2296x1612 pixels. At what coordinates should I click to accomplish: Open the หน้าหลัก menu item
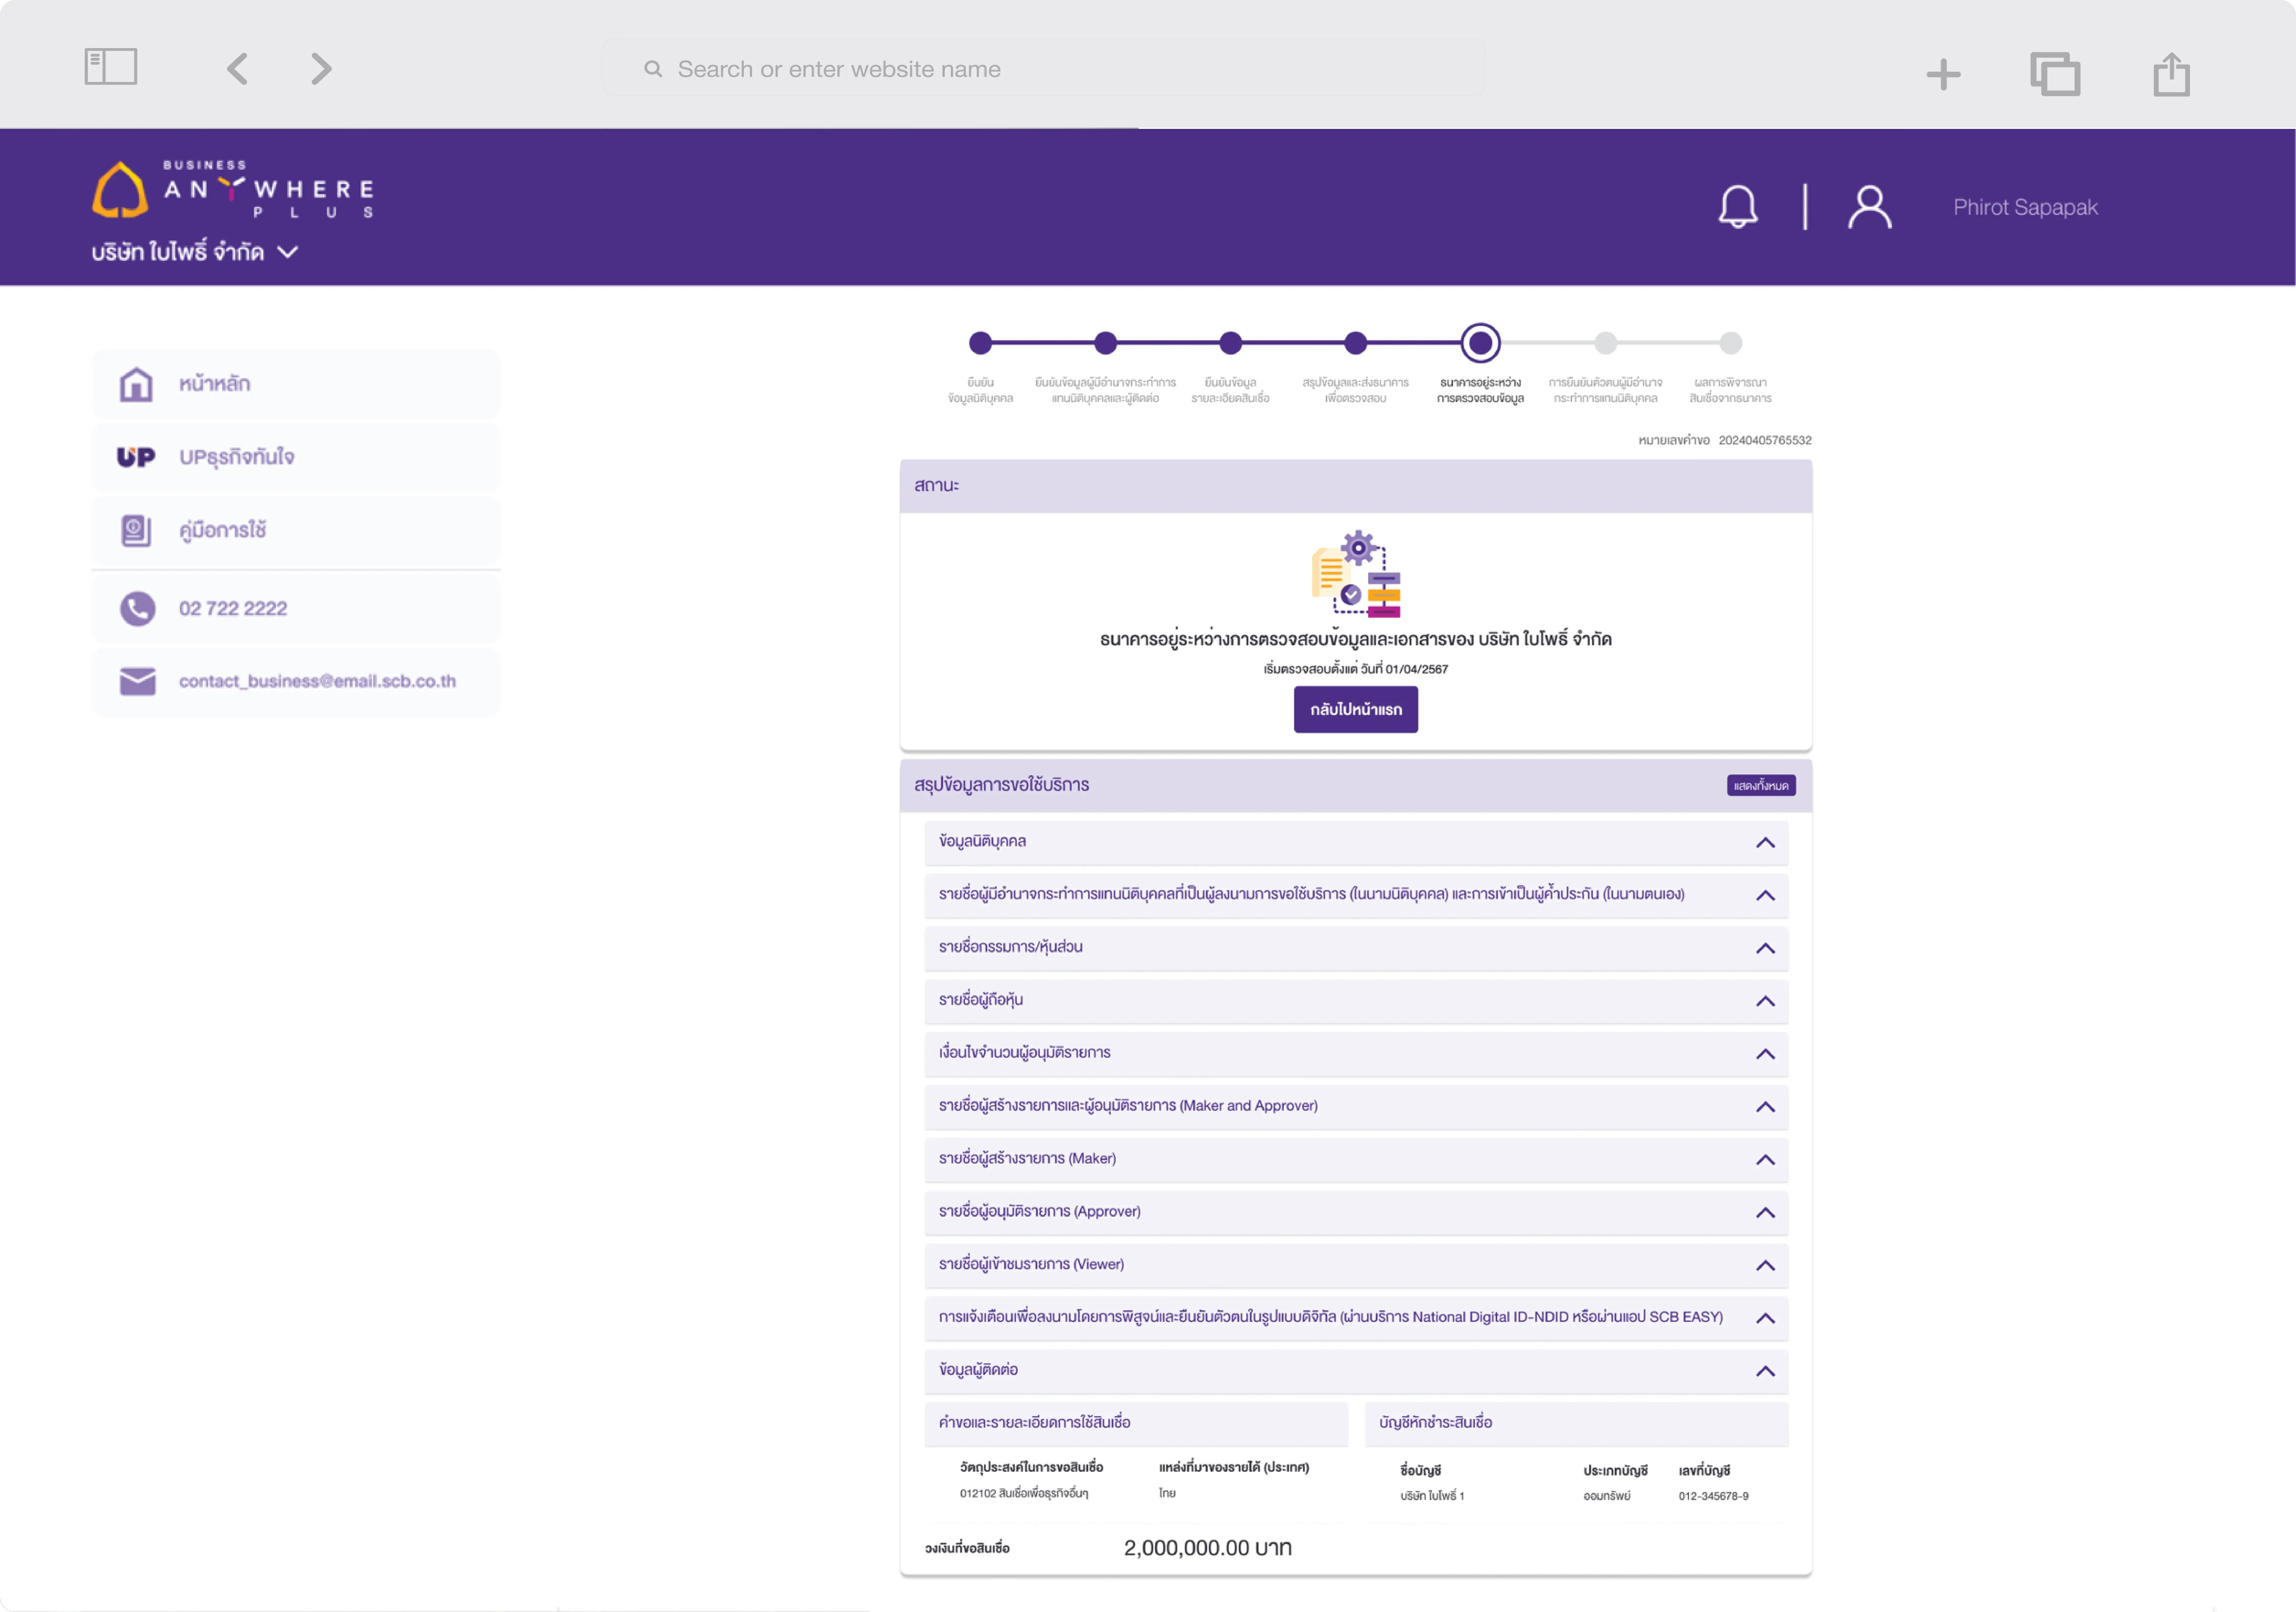click(x=296, y=384)
